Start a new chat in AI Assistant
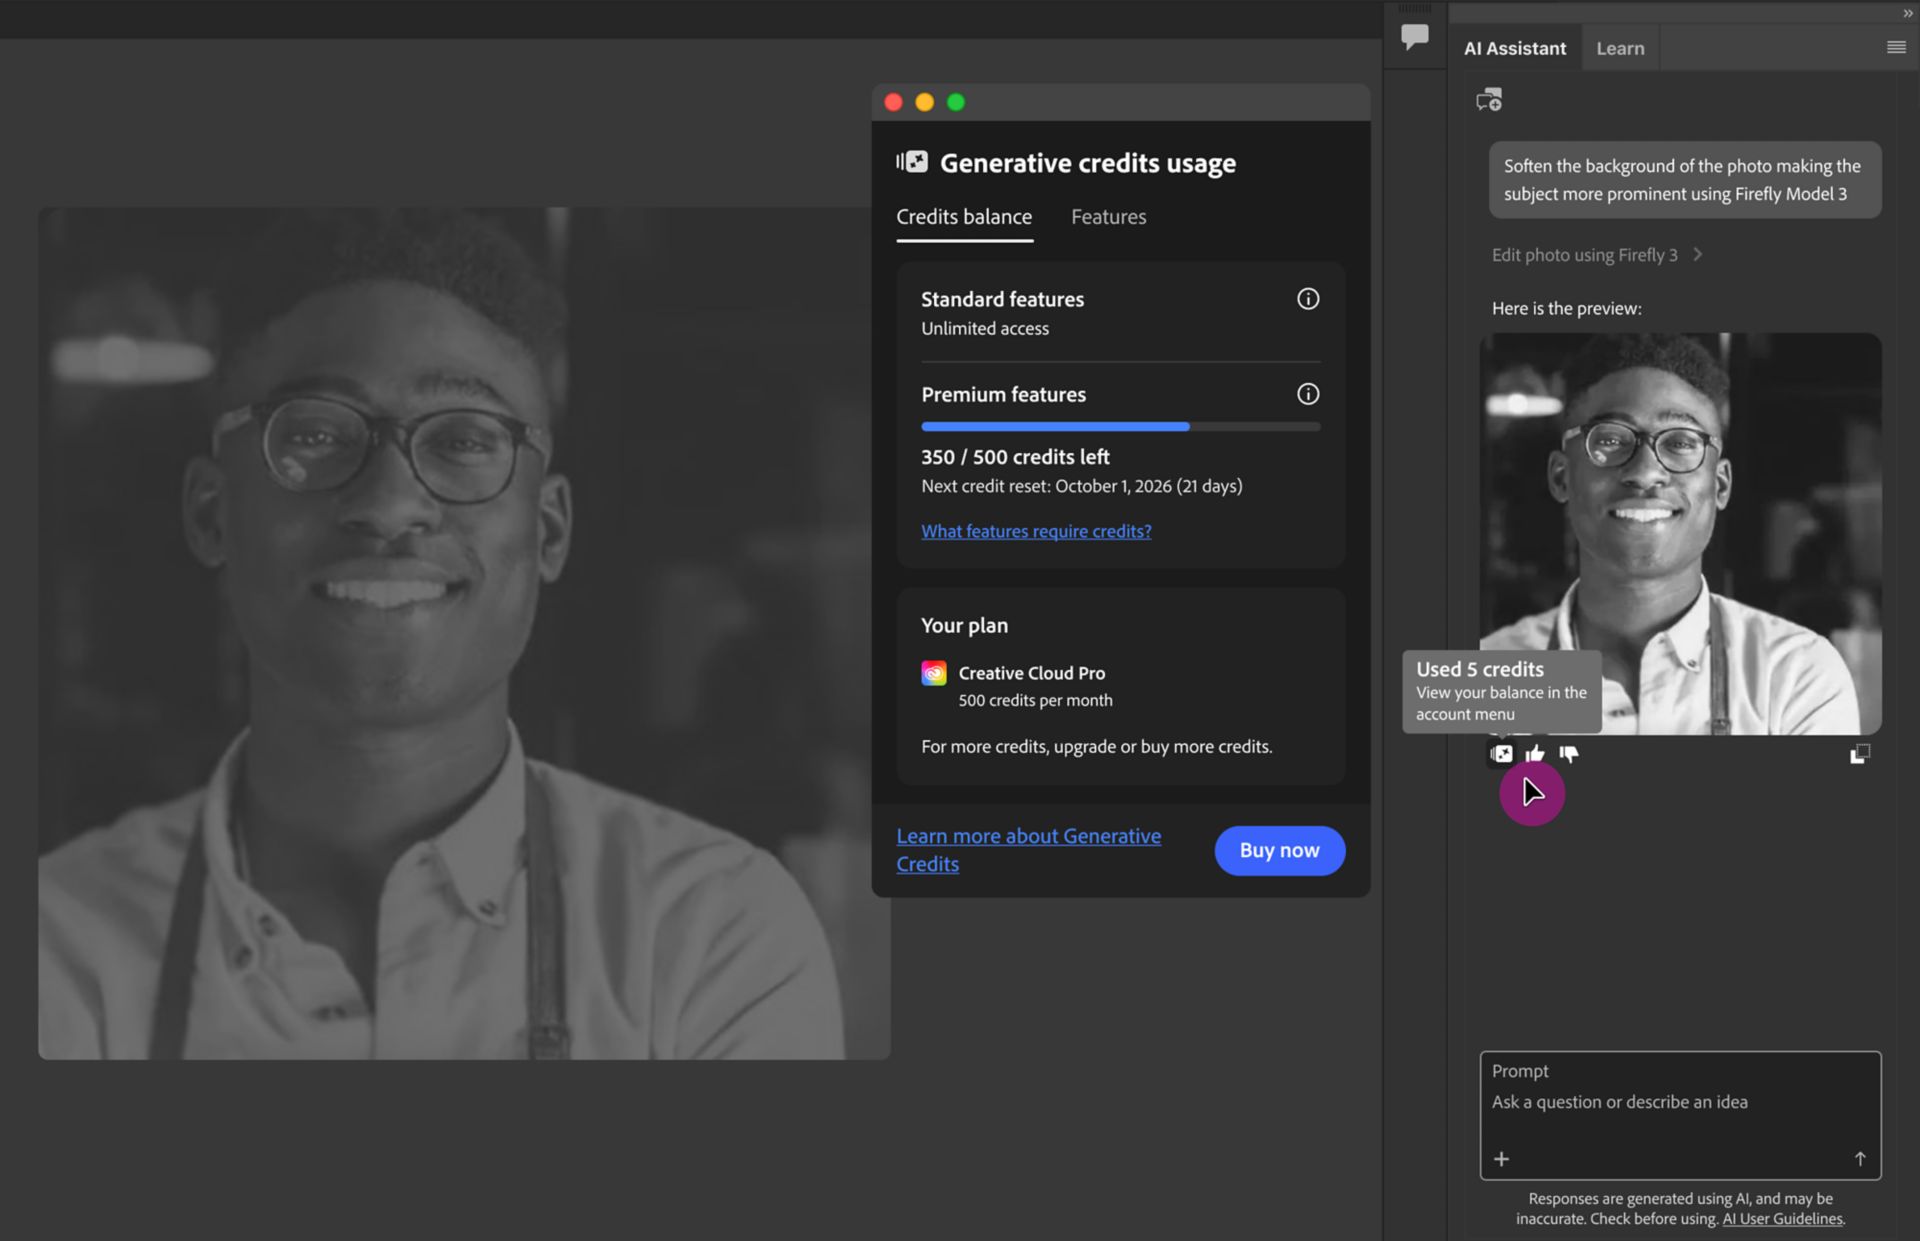This screenshot has height=1241, width=1920. [1489, 100]
